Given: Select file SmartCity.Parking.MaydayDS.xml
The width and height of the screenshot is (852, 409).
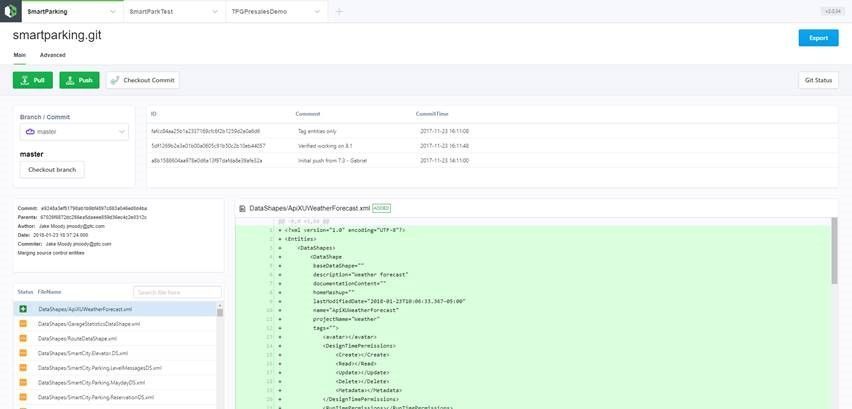Looking at the screenshot, I should point(91,382).
